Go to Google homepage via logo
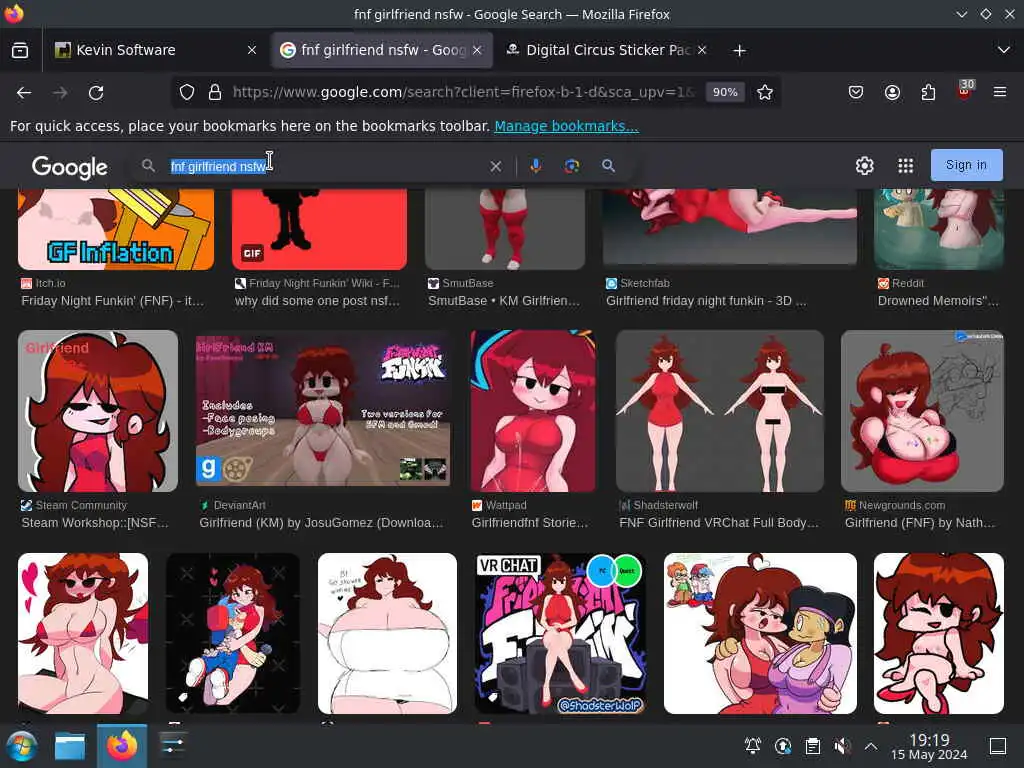This screenshot has width=1024, height=768. pos(69,167)
